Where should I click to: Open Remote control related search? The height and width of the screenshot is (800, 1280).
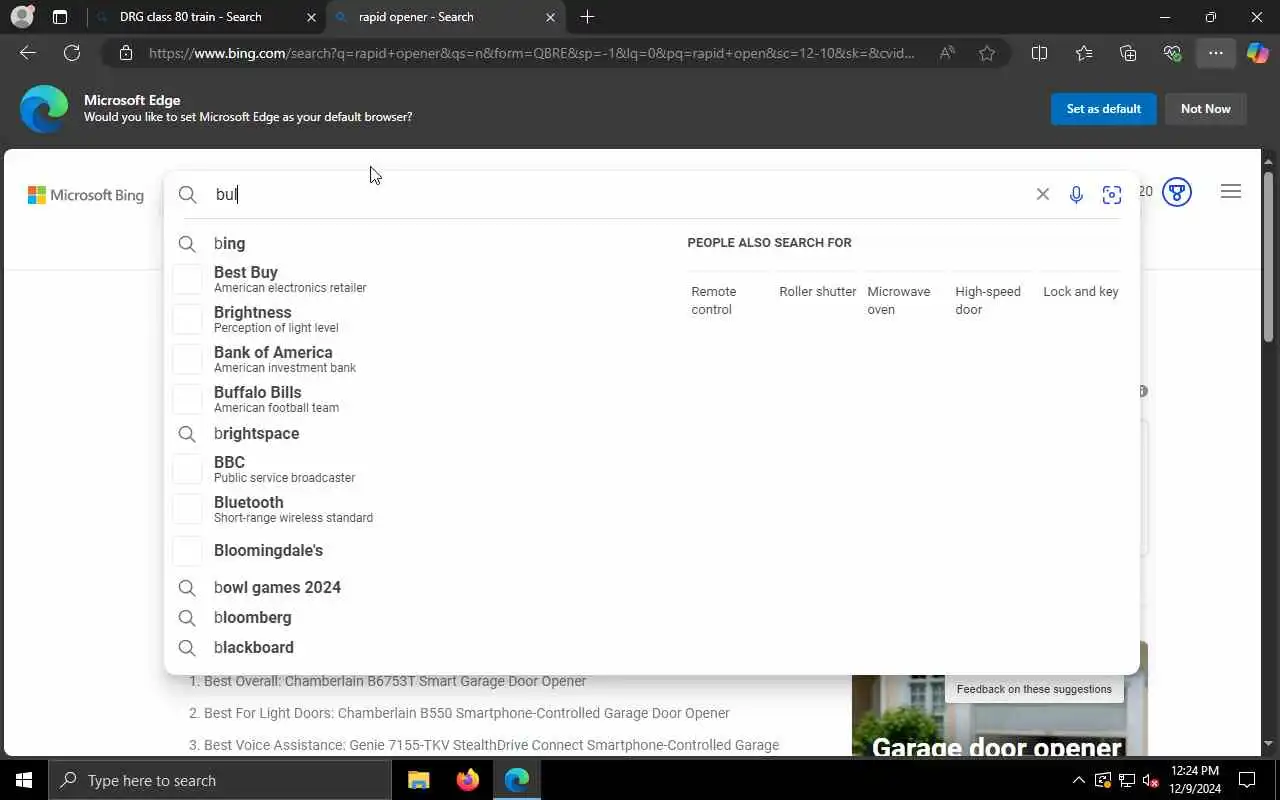[x=714, y=300]
